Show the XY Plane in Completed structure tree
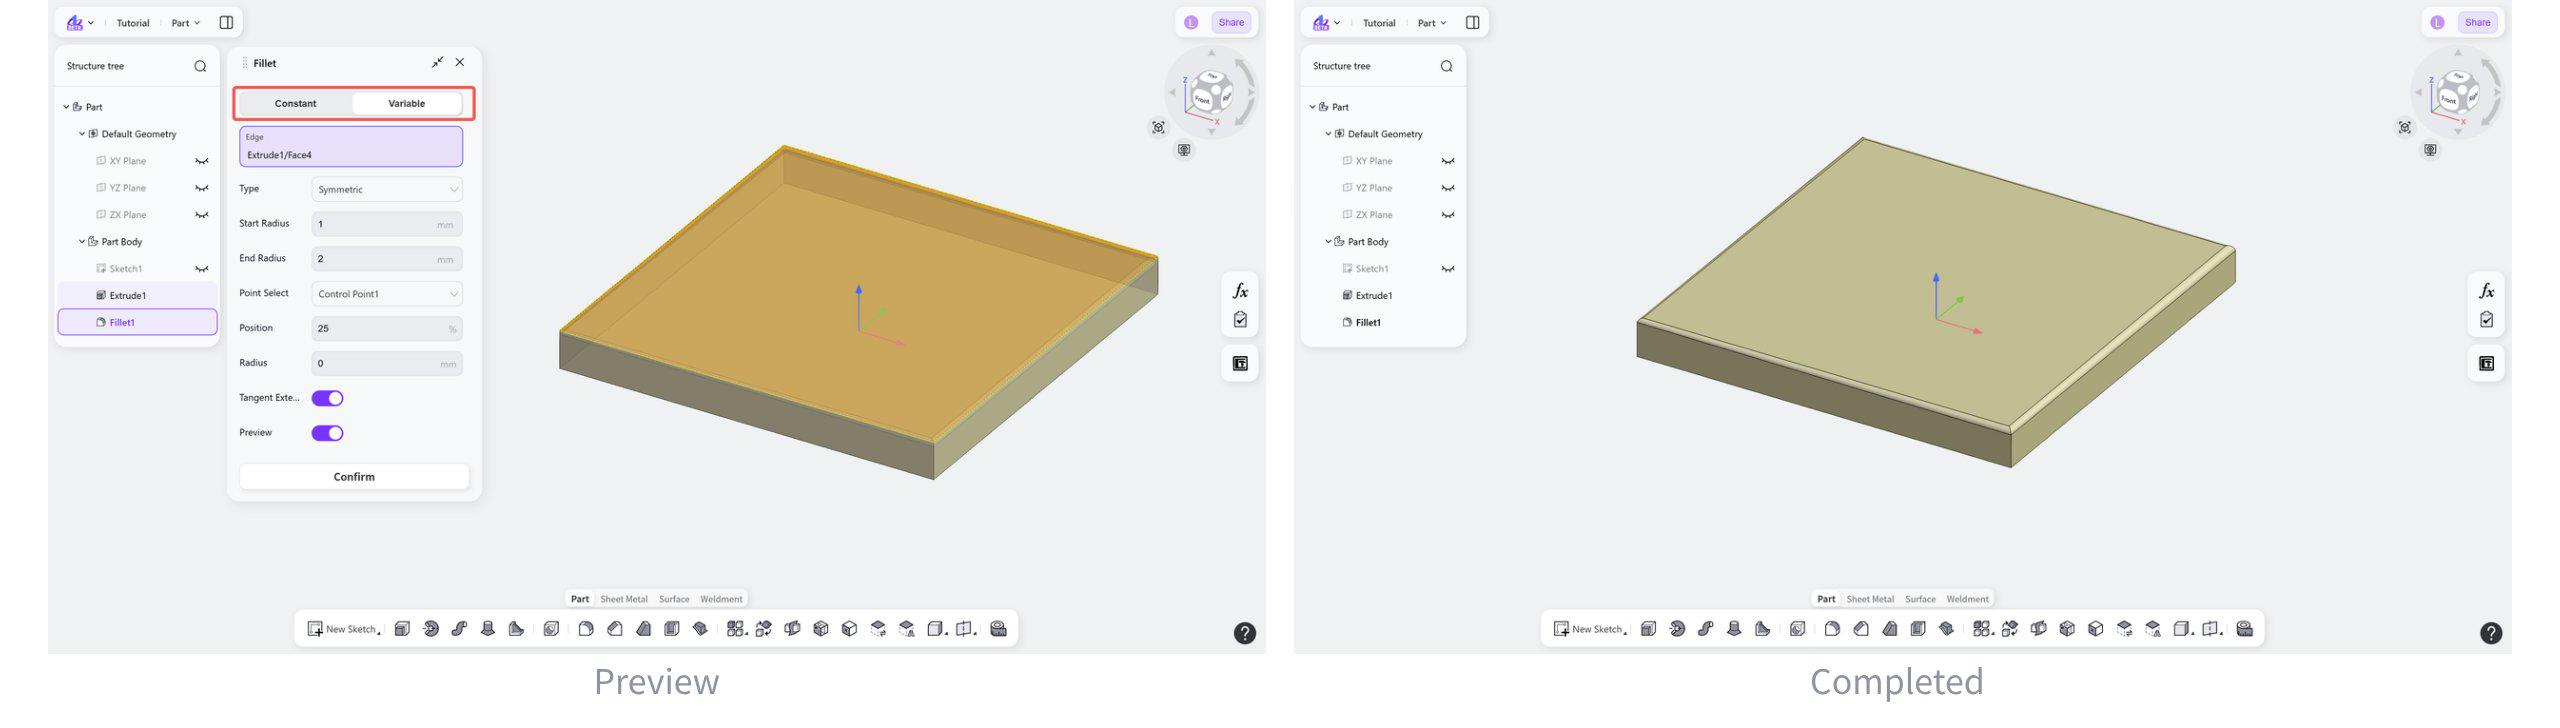The image size is (2560, 728). (x=1448, y=161)
